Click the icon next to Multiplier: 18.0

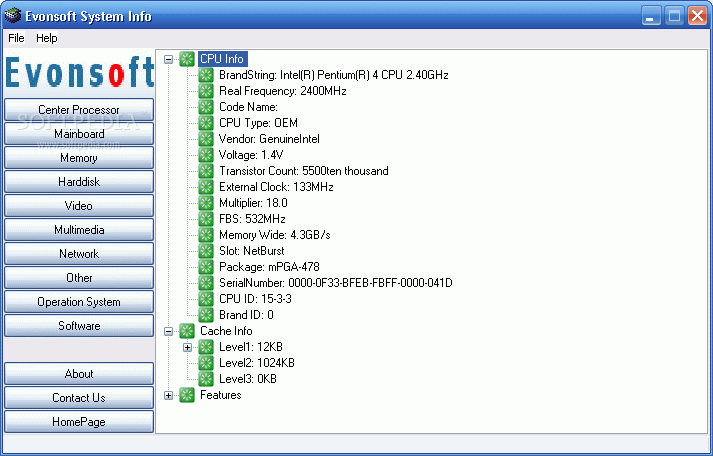coord(206,203)
